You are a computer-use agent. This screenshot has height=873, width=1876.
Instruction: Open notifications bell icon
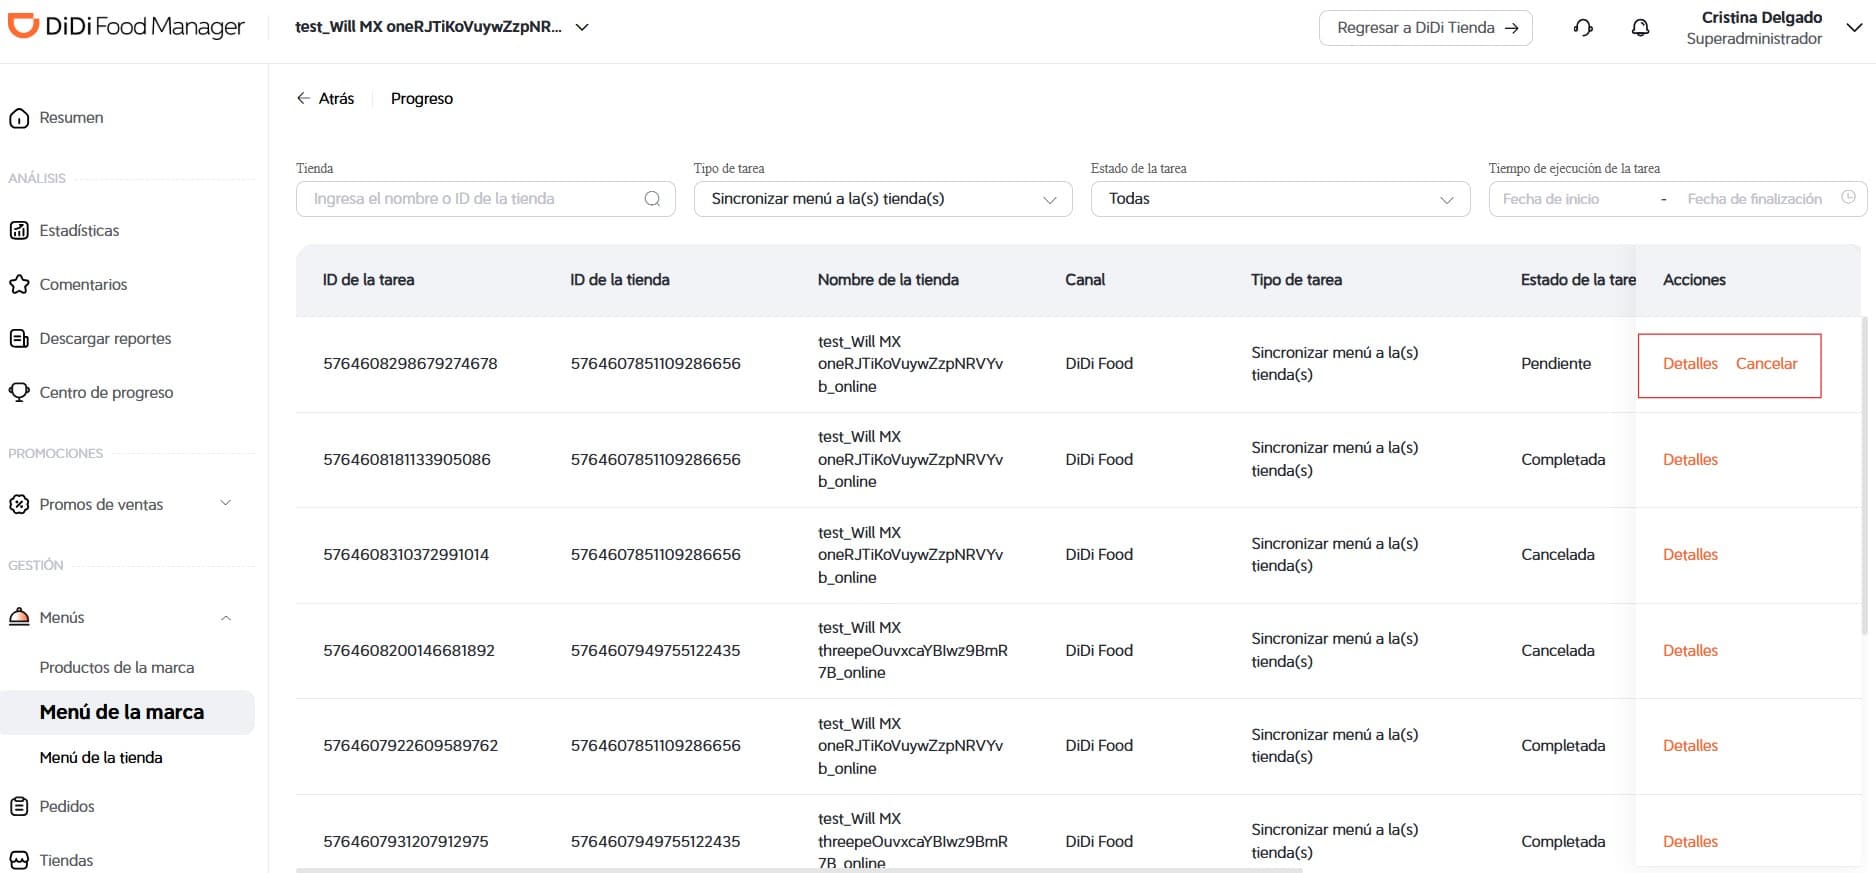point(1640,28)
